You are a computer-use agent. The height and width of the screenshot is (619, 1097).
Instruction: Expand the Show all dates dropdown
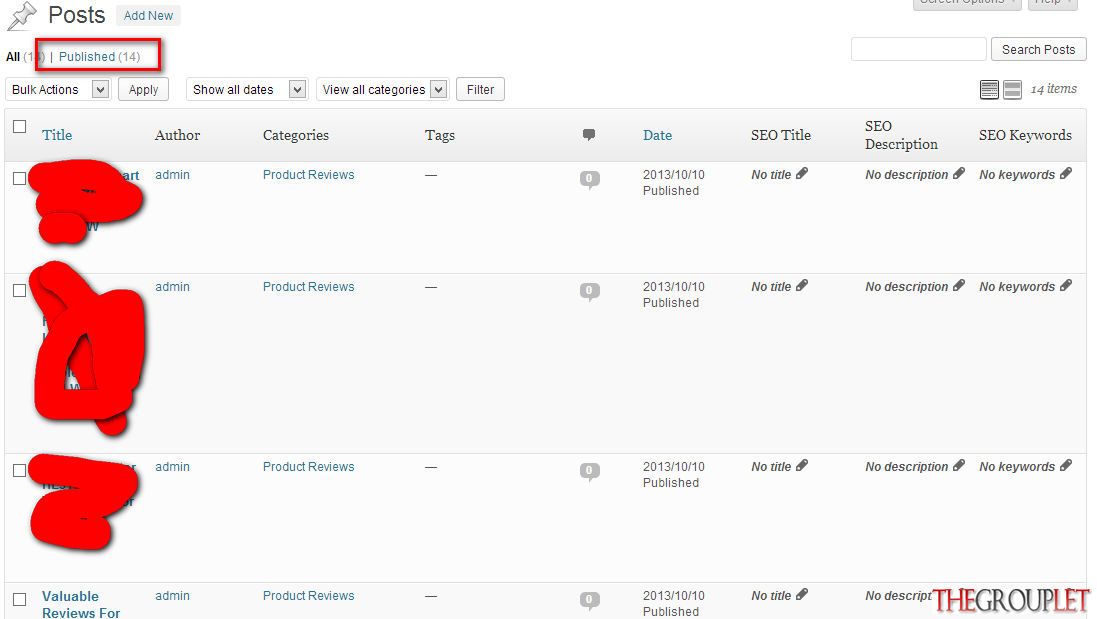(x=246, y=90)
